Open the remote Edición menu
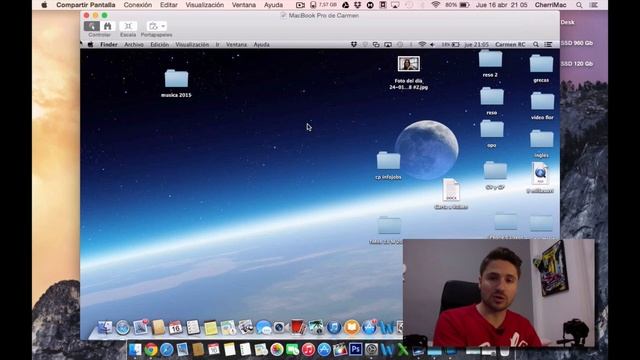 pos(160,44)
